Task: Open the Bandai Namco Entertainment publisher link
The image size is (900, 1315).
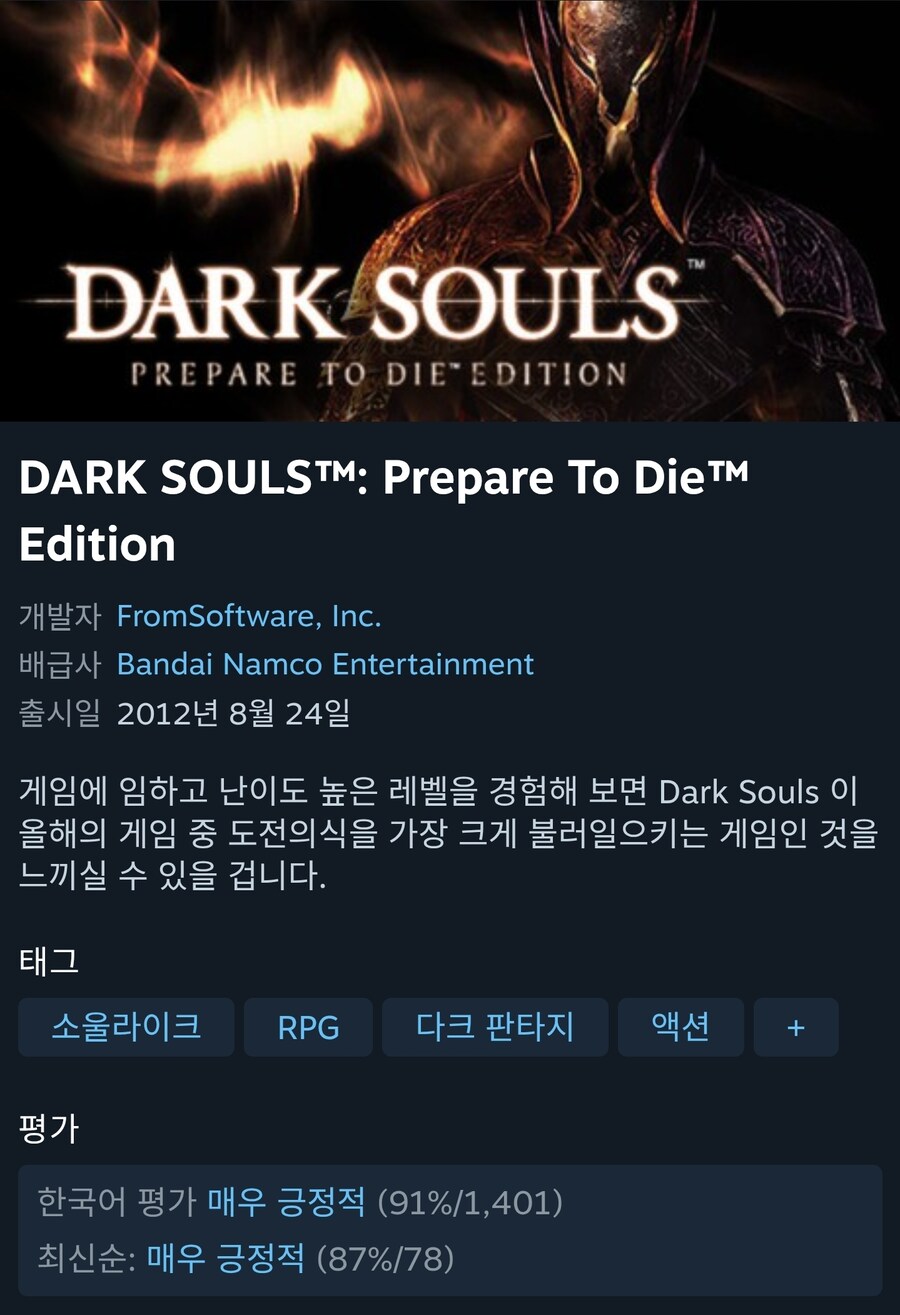Action: pos(325,664)
